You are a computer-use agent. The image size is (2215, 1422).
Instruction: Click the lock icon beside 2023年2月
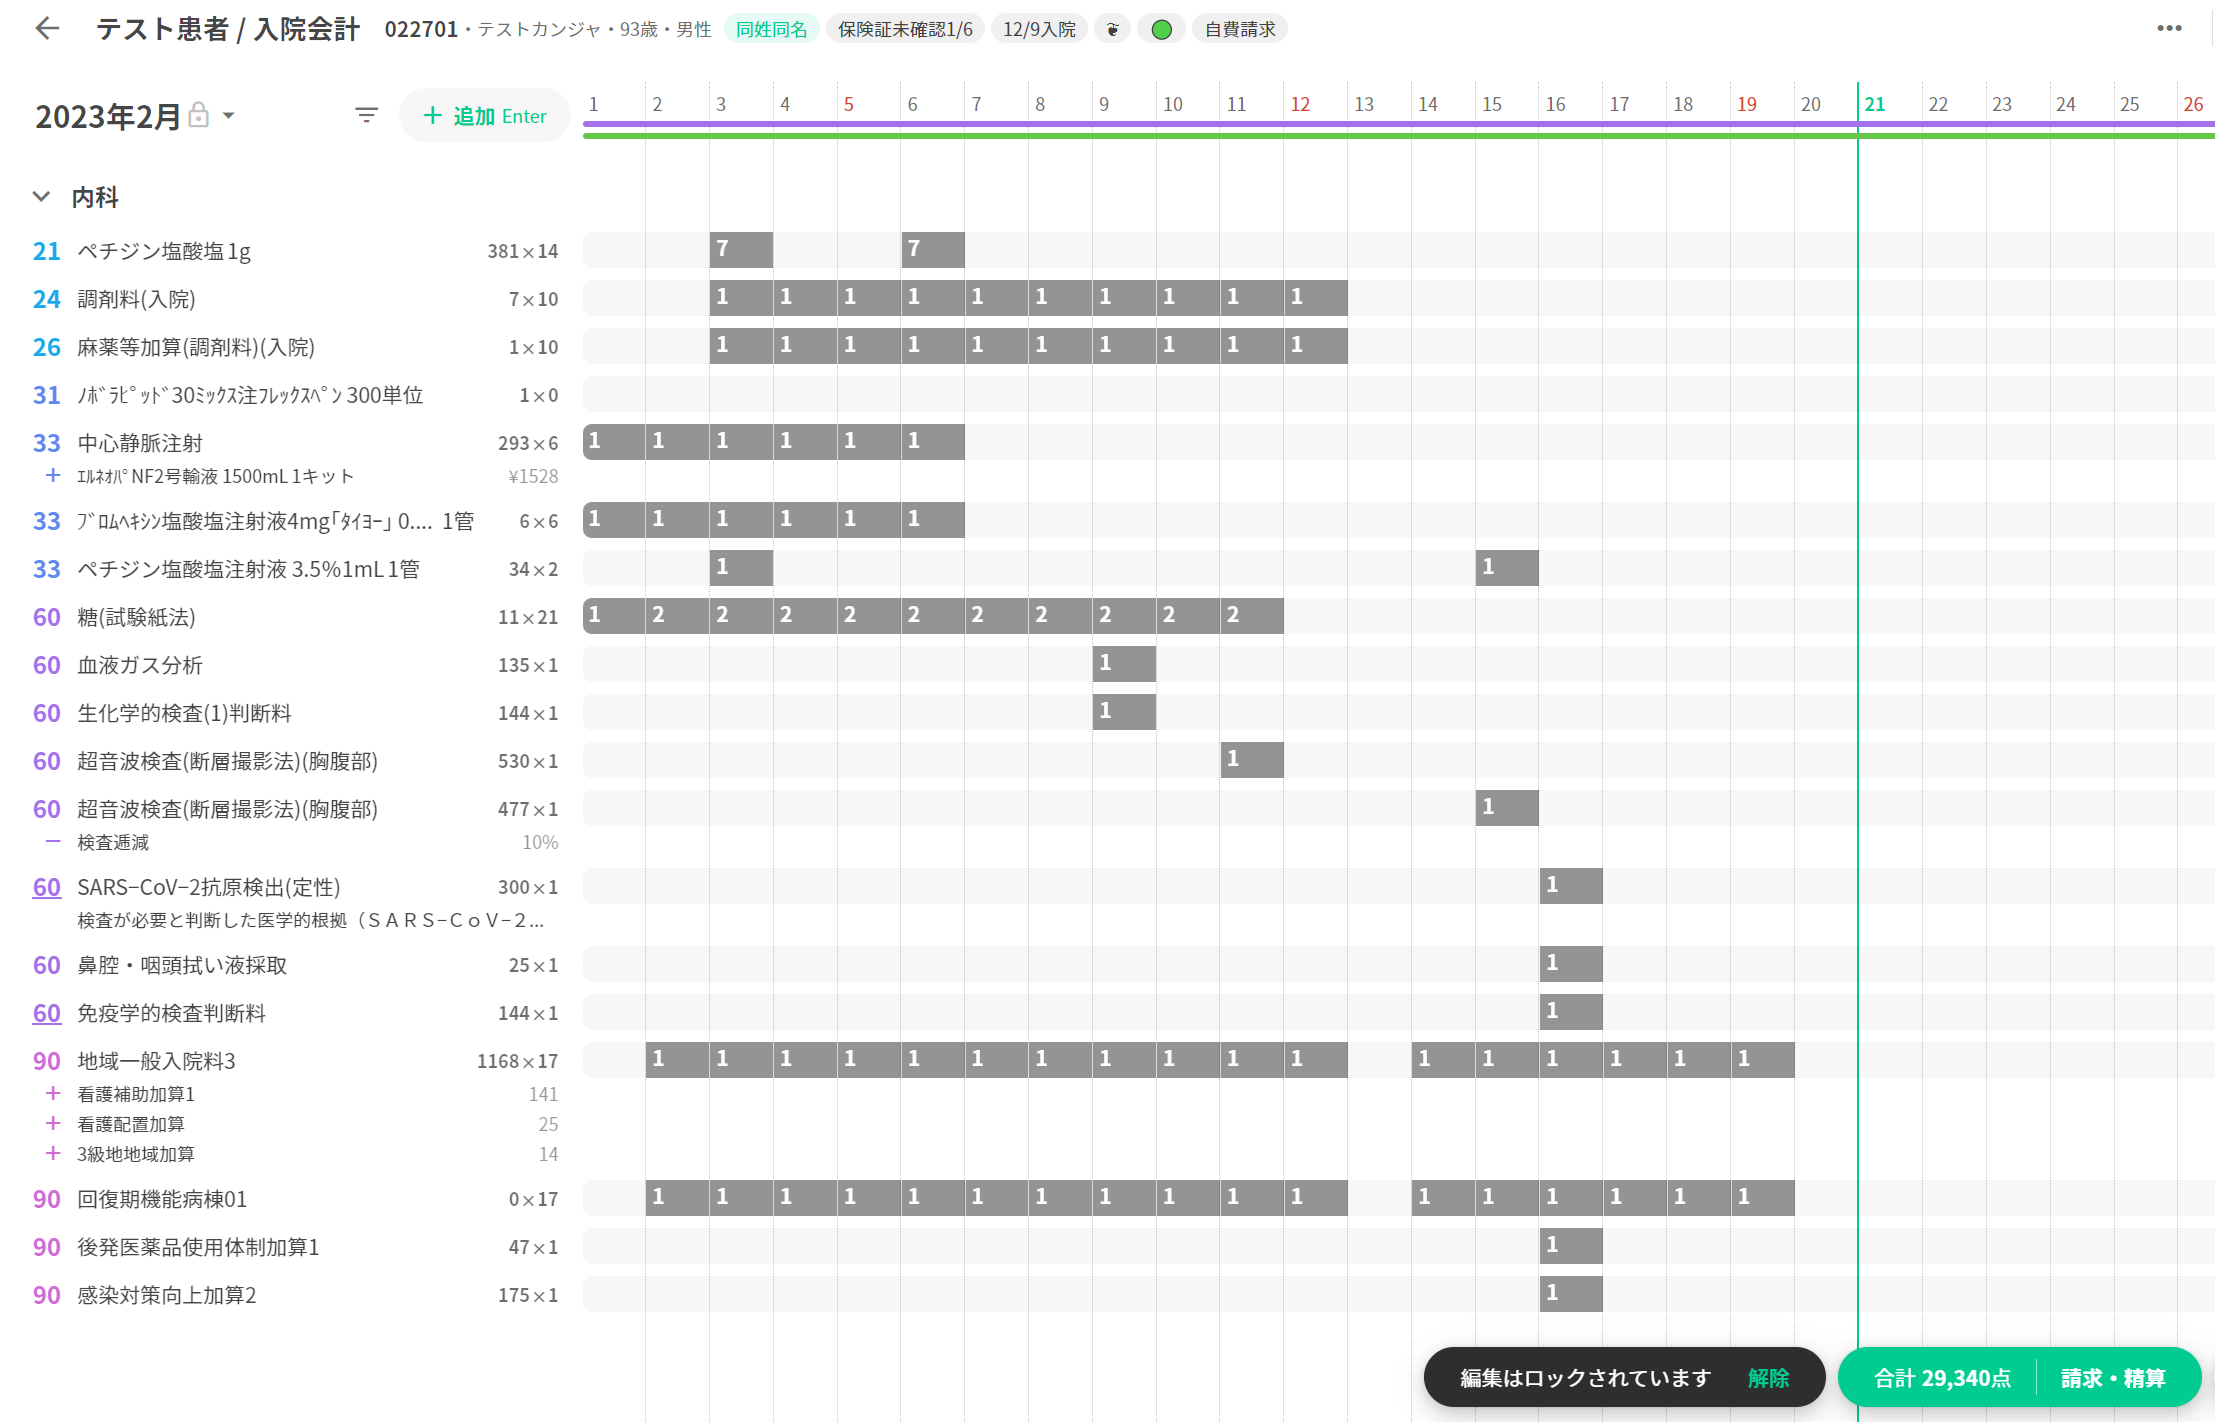point(199,115)
